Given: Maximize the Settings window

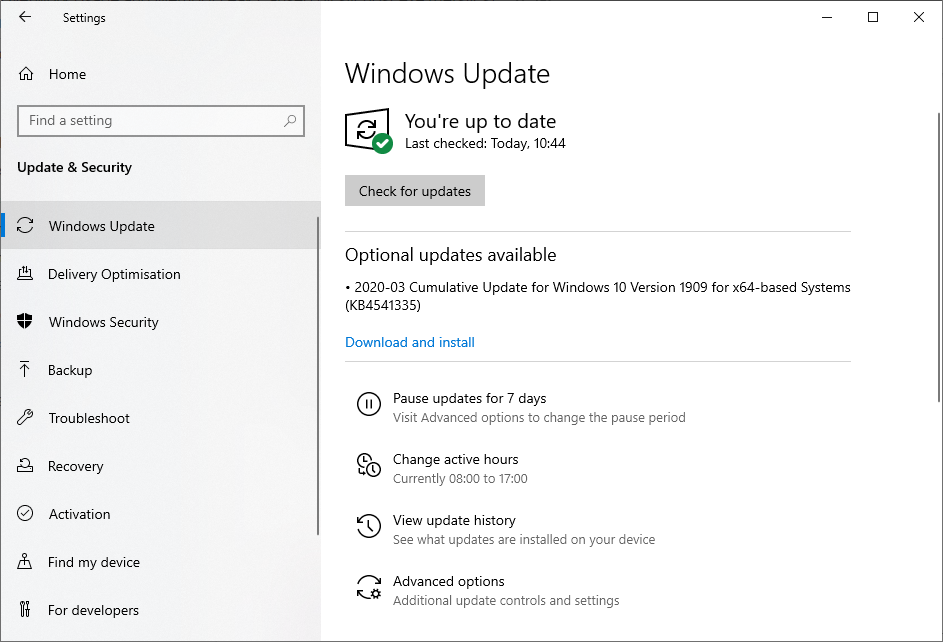Looking at the screenshot, I should [873, 17].
